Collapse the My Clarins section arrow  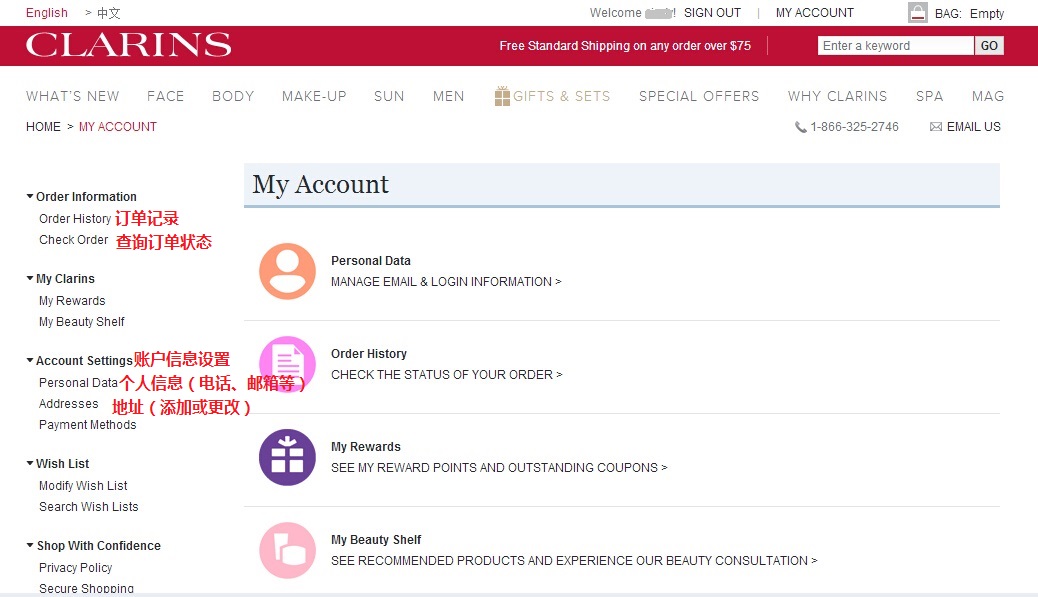[30, 279]
